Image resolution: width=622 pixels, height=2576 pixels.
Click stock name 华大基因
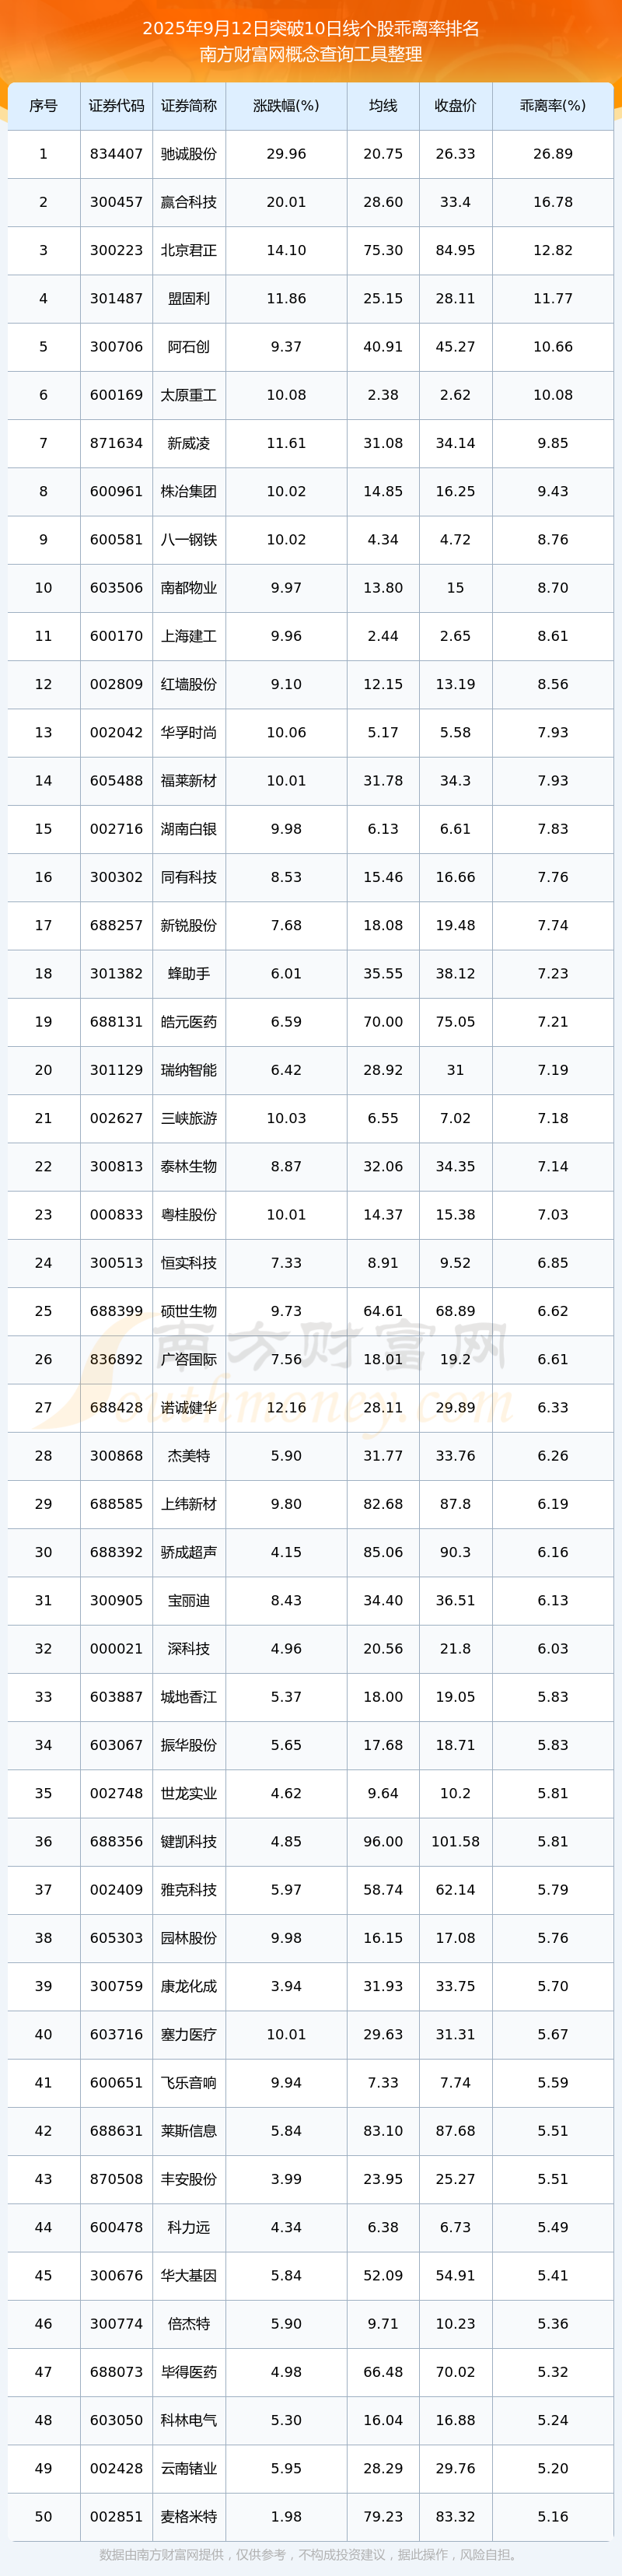(x=189, y=2275)
